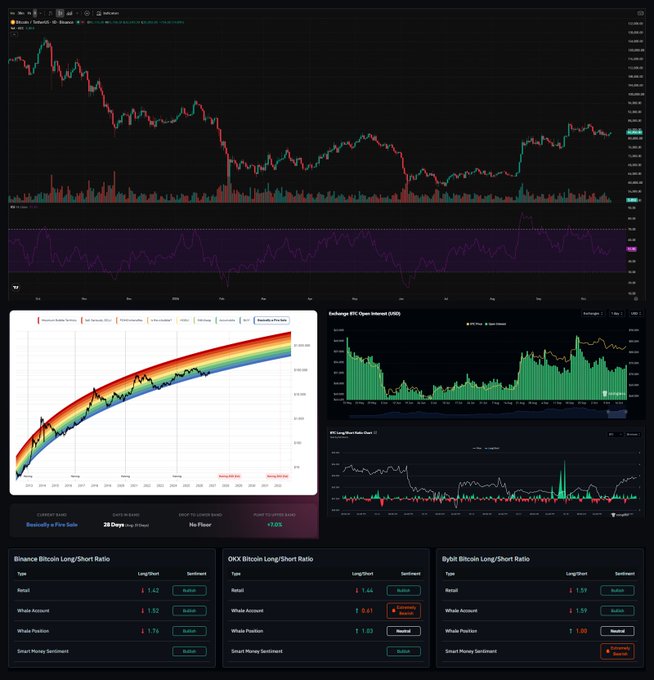Open the Exchanges dropdown on Open Interest chart
Image resolution: width=654 pixels, height=680 pixels.
click(x=592, y=314)
